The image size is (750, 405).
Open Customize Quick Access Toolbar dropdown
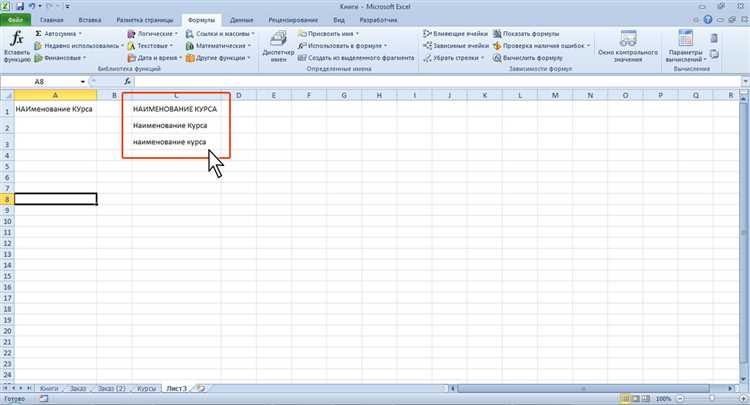pyautogui.click(x=67, y=7)
